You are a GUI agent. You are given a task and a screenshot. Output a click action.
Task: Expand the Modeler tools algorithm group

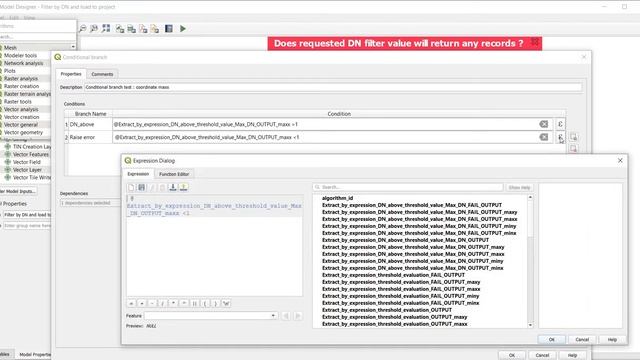click(20, 55)
